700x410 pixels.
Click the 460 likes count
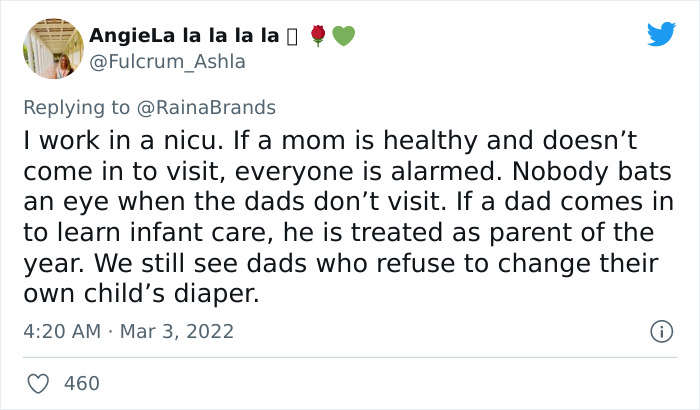(82, 383)
